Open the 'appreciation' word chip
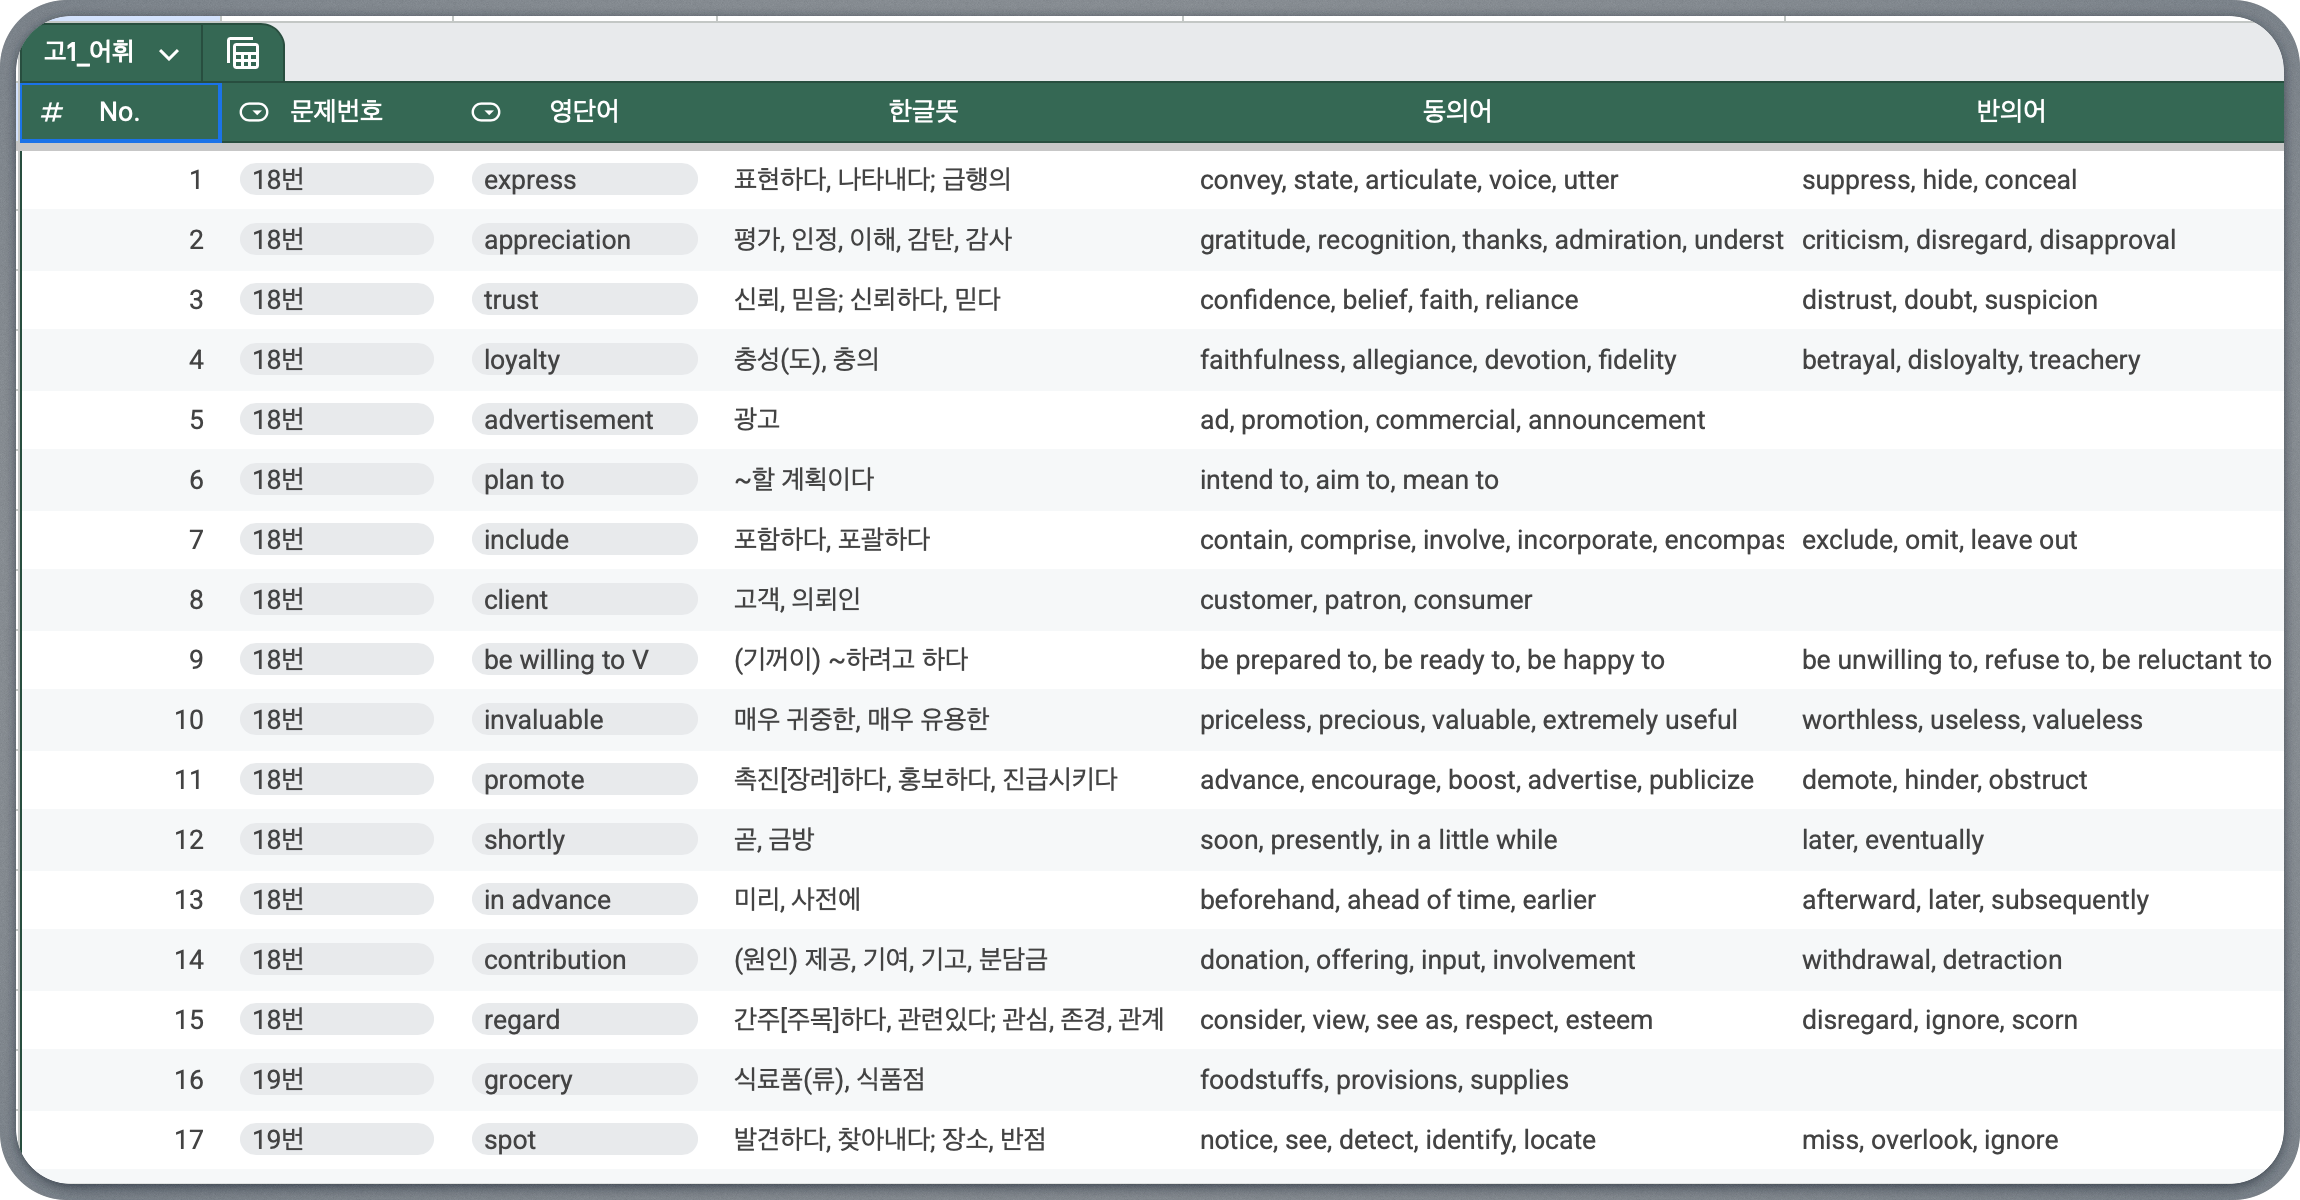Image resolution: width=2300 pixels, height=1200 pixels. click(x=584, y=240)
